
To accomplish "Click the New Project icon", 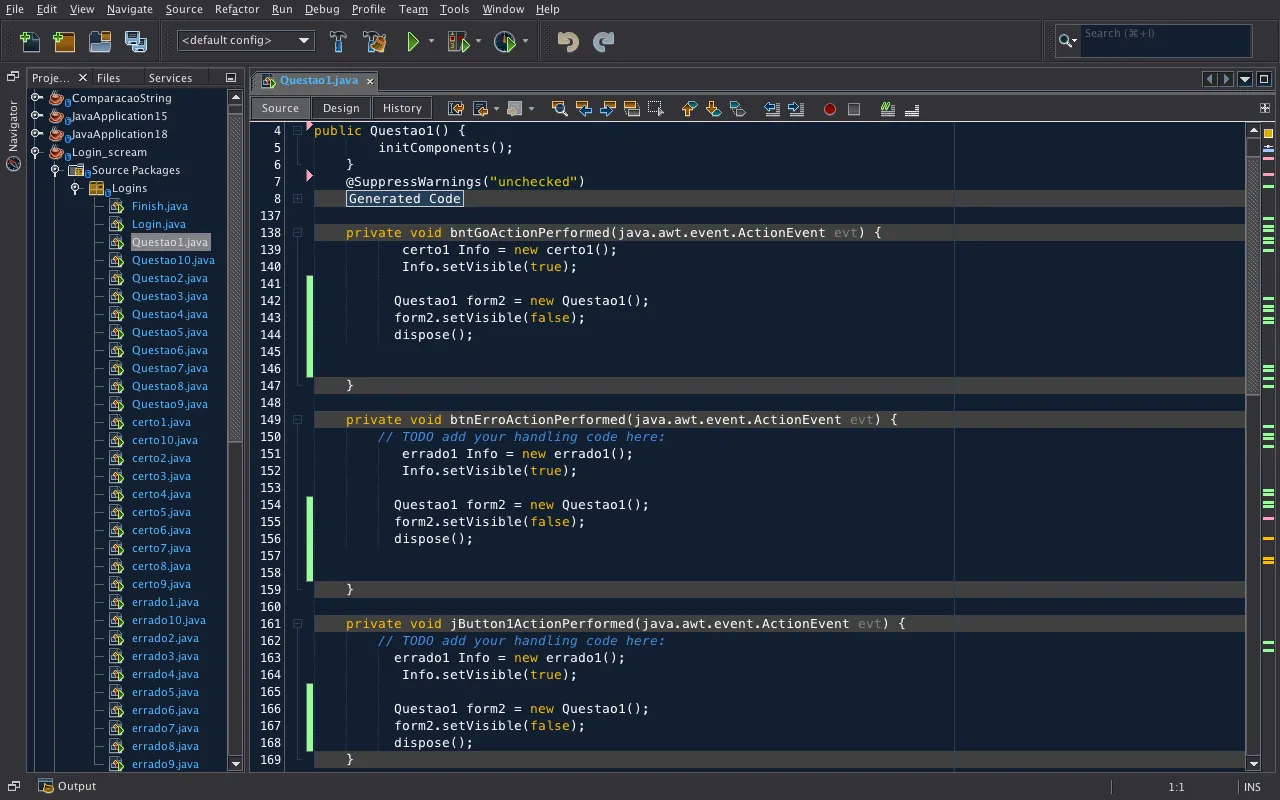I will [65, 41].
